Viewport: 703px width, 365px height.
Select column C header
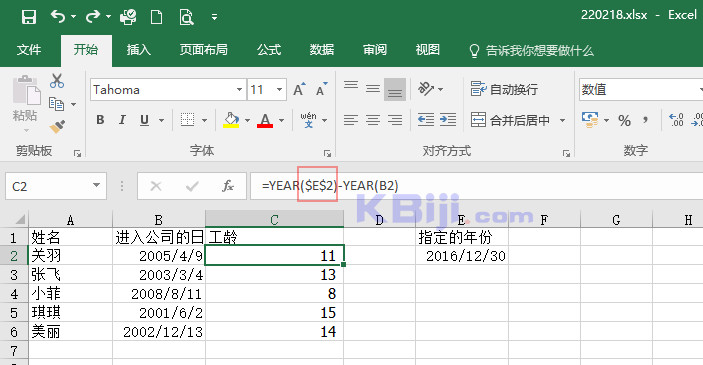274,219
